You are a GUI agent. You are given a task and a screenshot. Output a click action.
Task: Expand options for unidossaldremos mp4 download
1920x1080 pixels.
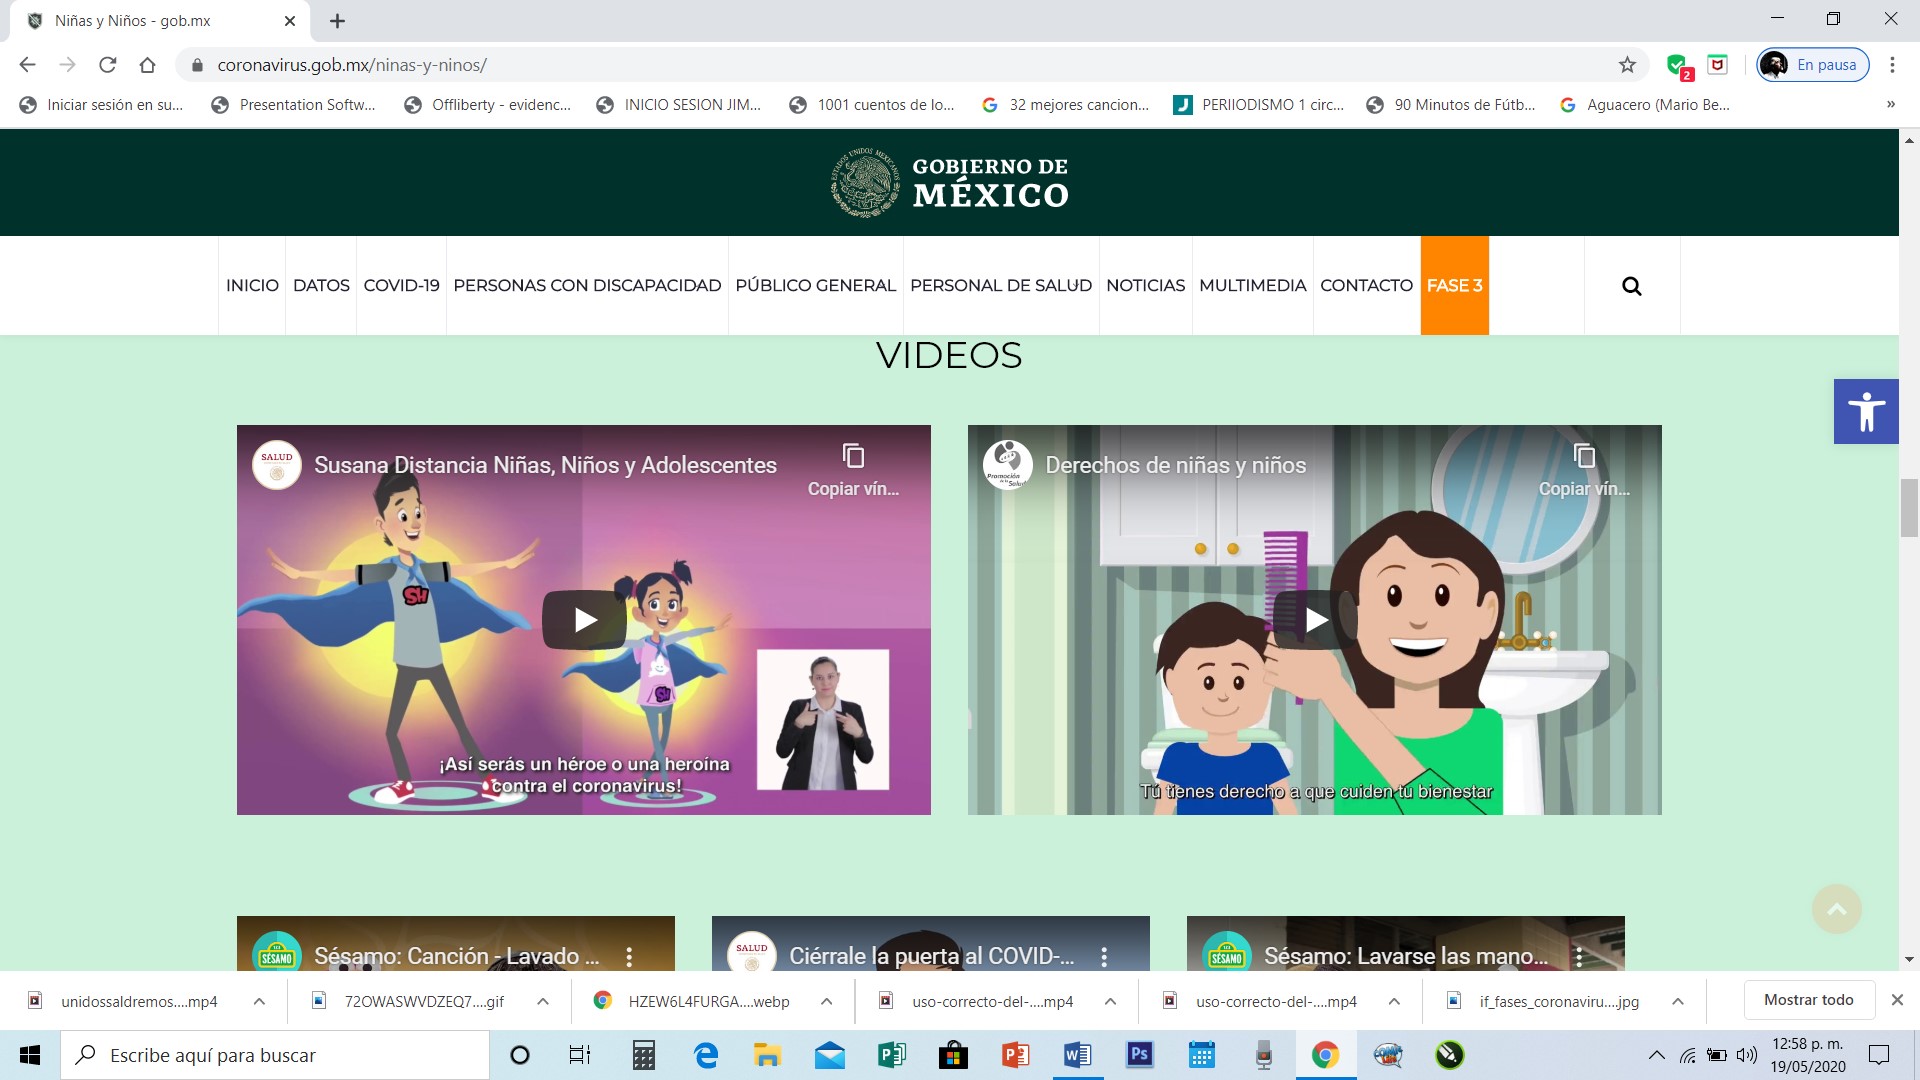coord(259,1001)
